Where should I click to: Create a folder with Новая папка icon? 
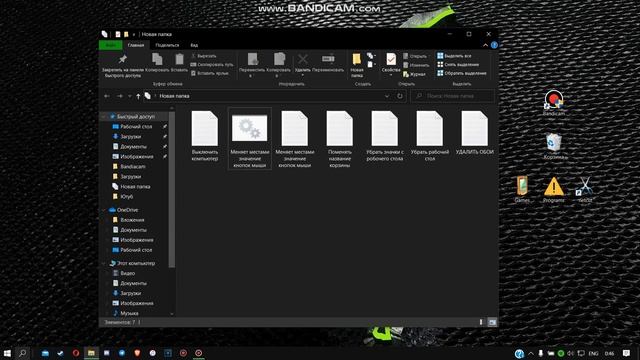pyautogui.click(x=357, y=59)
